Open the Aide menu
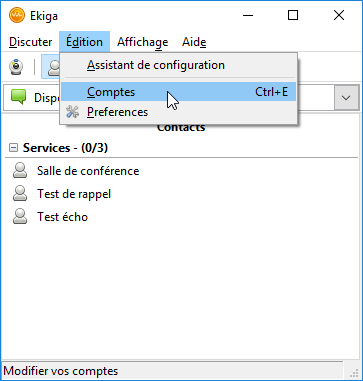 [x=194, y=42]
